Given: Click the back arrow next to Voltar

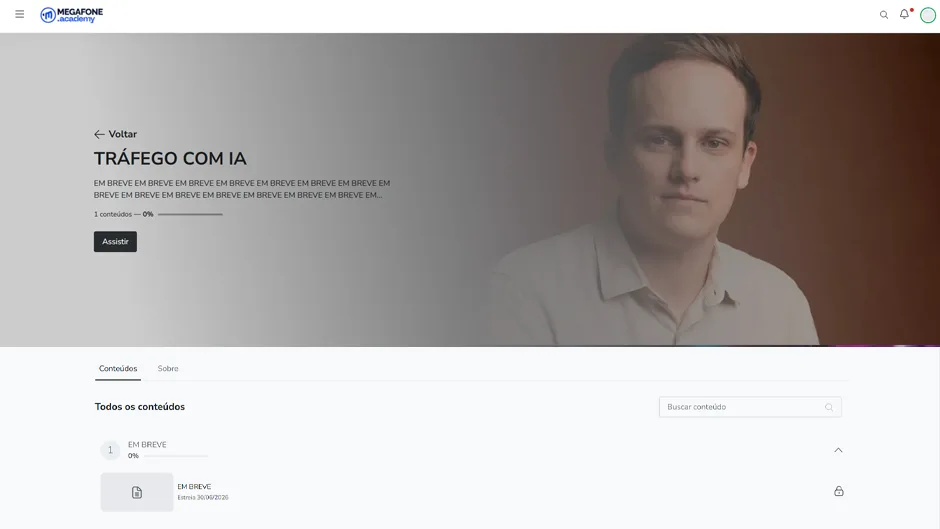Looking at the screenshot, I should coord(100,134).
